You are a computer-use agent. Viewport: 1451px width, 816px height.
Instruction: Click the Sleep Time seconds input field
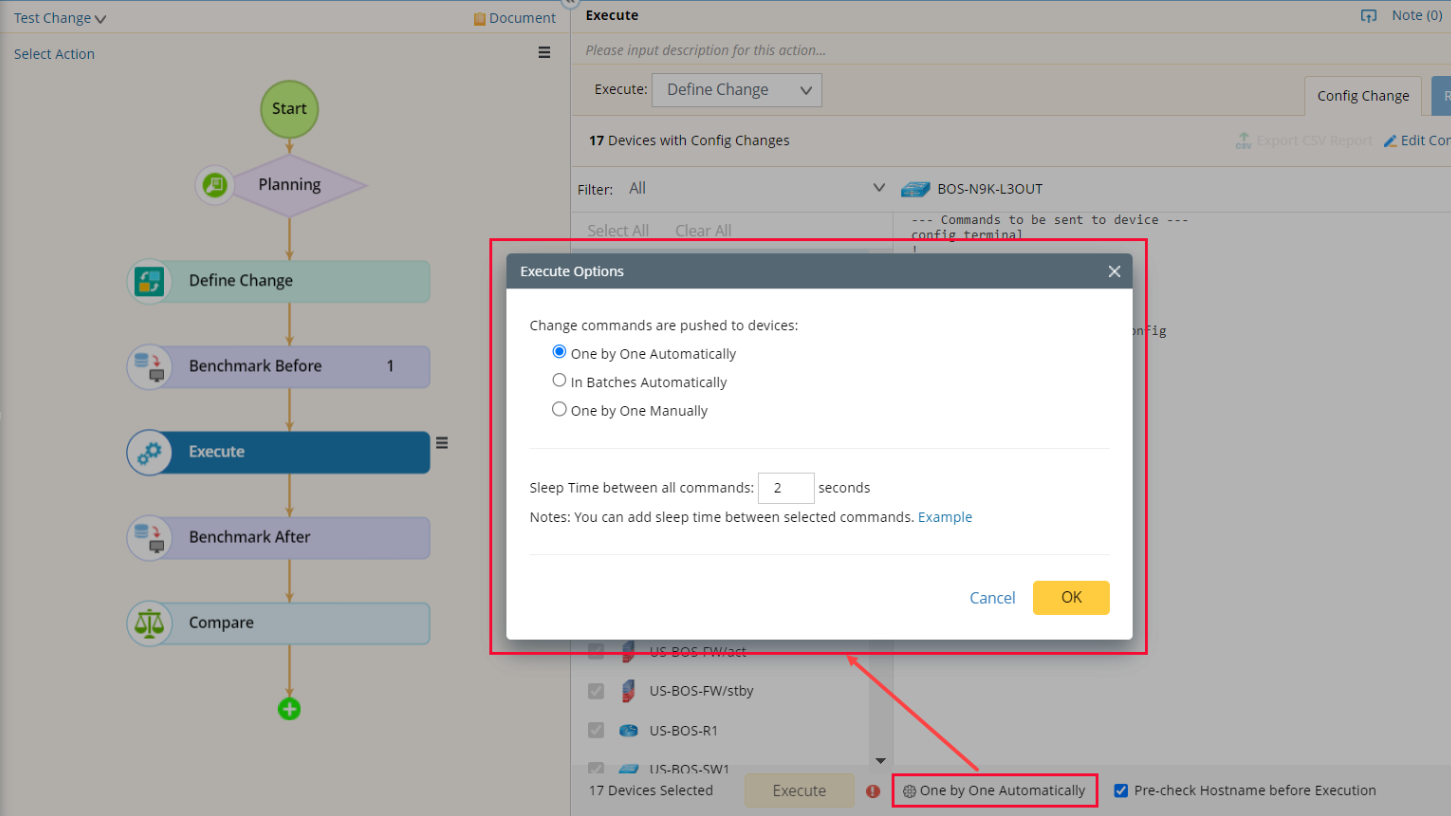[786, 488]
